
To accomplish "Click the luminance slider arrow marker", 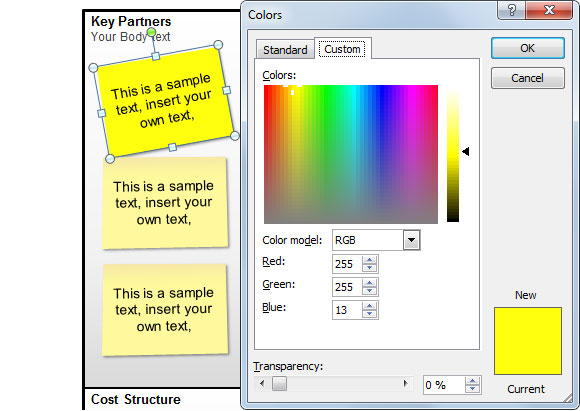I will coord(466,151).
